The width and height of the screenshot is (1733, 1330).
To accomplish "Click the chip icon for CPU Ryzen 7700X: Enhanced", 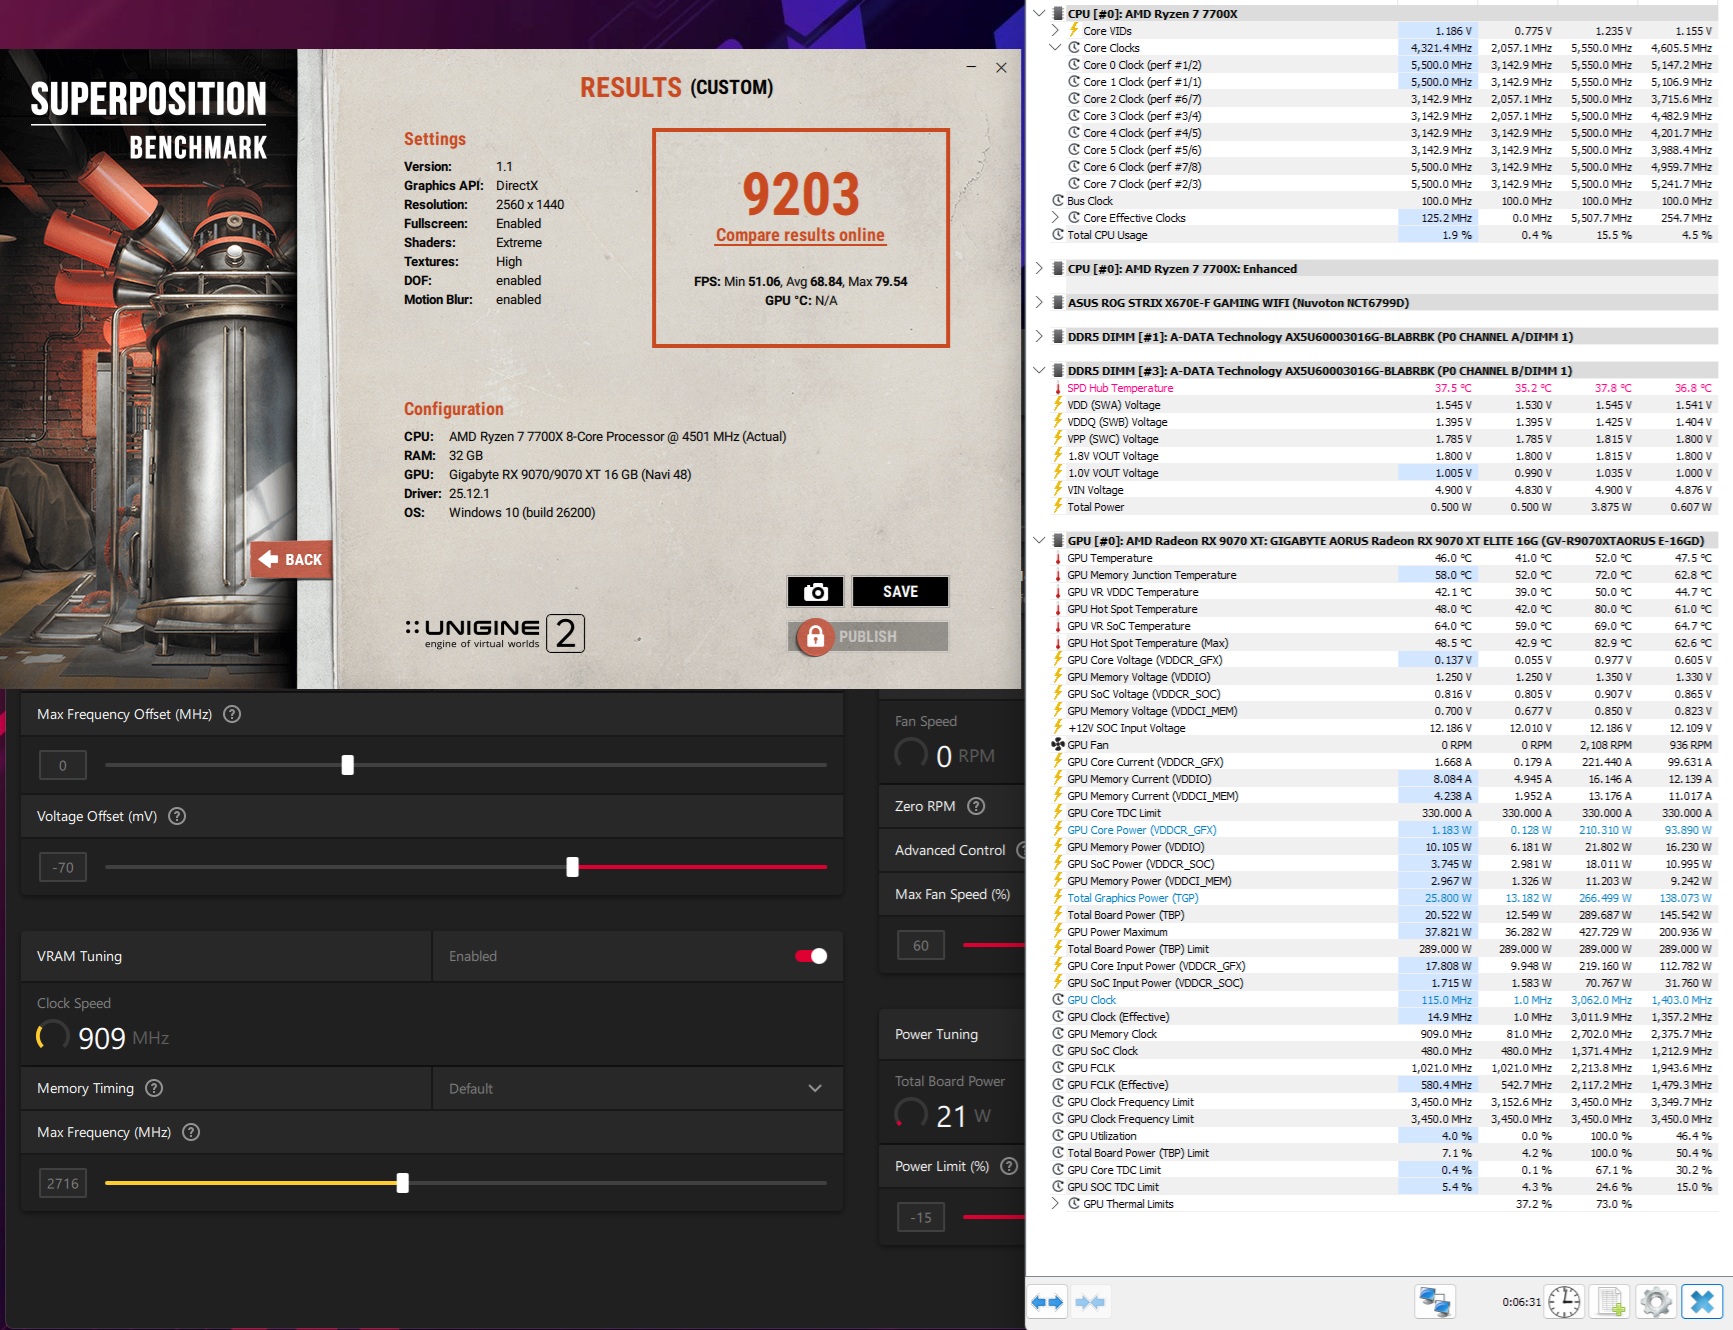I will pos(1058,269).
